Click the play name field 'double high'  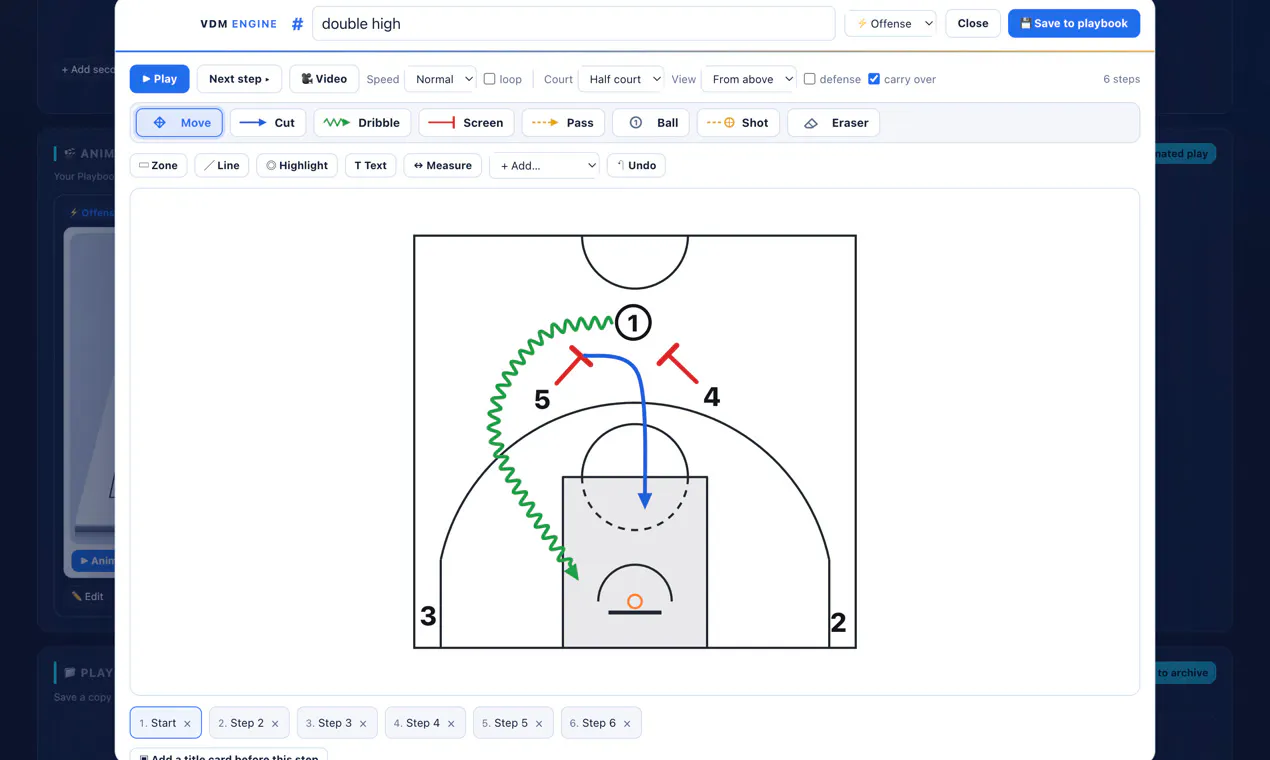click(x=573, y=23)
